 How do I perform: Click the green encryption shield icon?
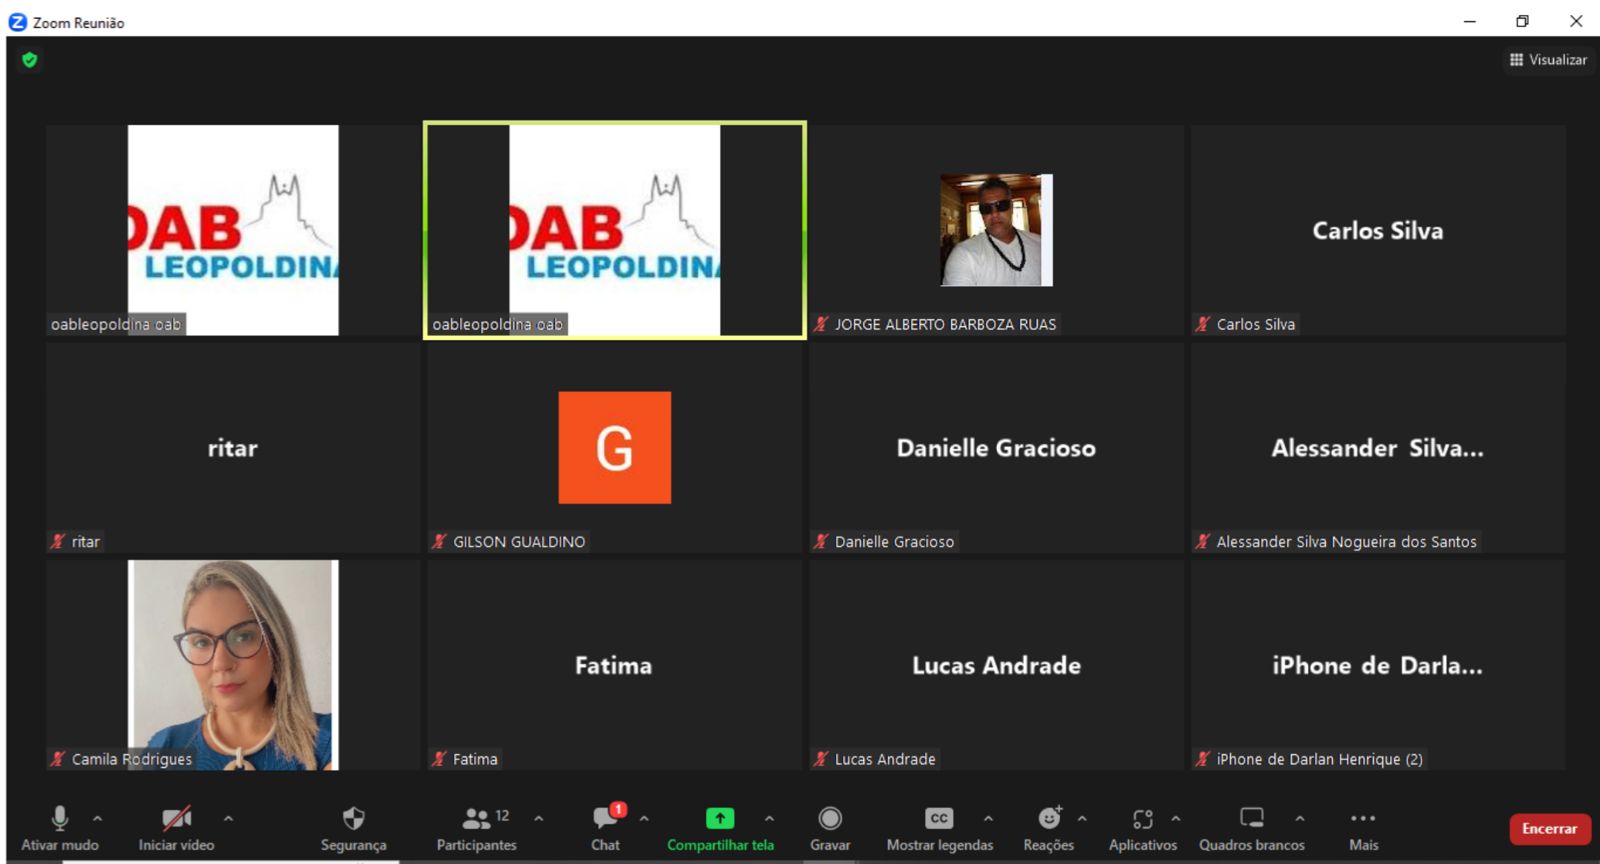(x=30, y=60)
